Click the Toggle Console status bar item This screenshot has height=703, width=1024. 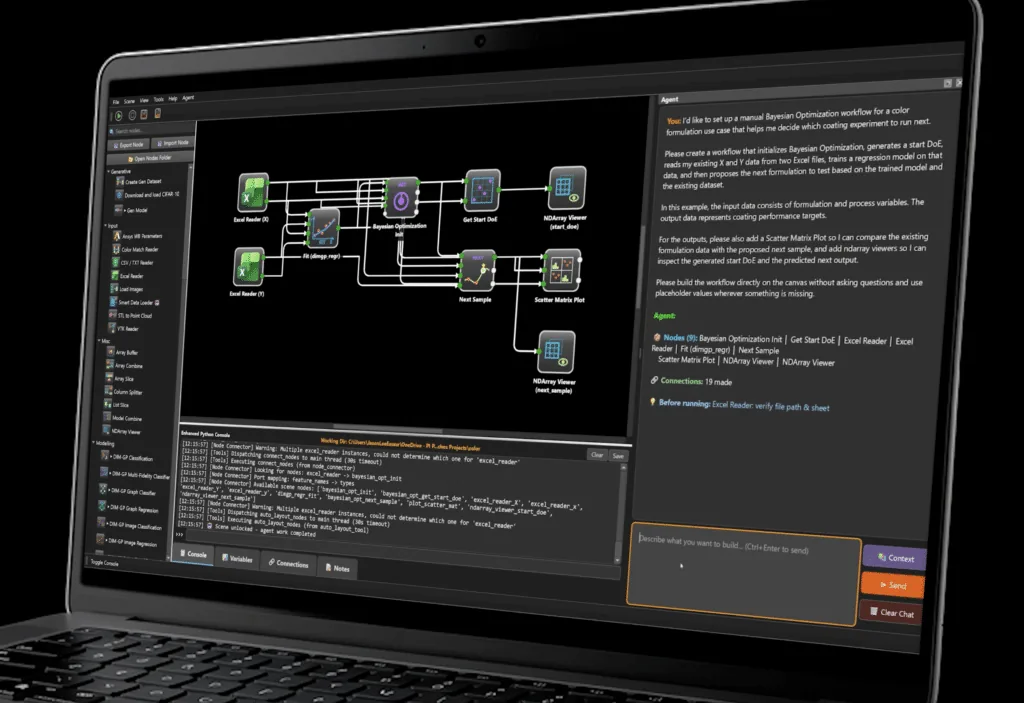104,563
